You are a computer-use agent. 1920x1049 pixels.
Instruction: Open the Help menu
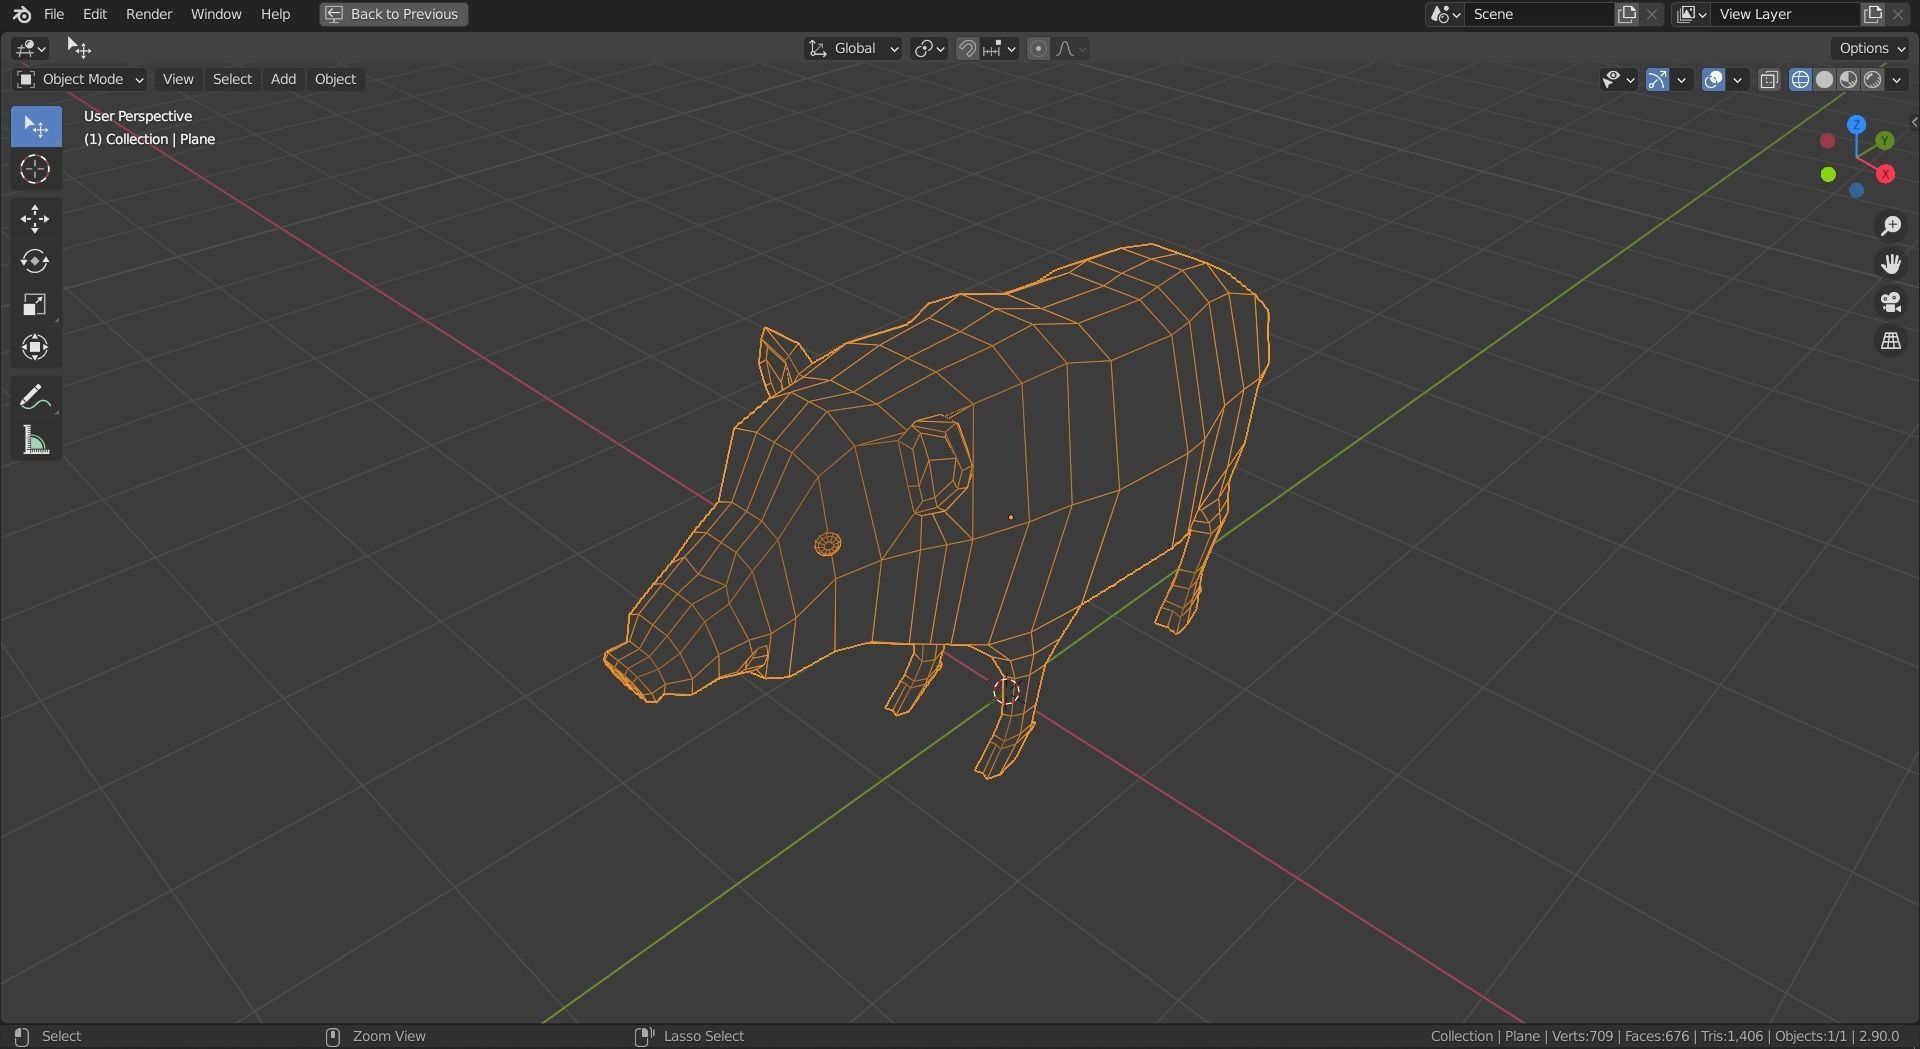[275, 14]
